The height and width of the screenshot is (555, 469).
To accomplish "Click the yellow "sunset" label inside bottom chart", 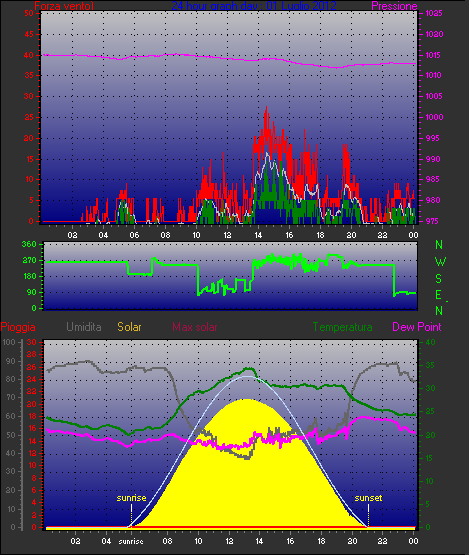I will tap(368, 498).
